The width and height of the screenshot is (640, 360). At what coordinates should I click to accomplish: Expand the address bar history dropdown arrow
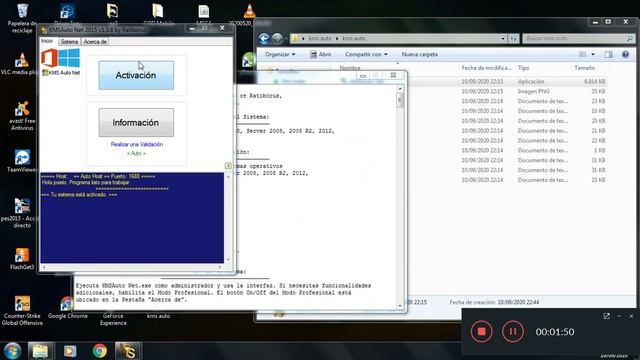pos(502,38)
